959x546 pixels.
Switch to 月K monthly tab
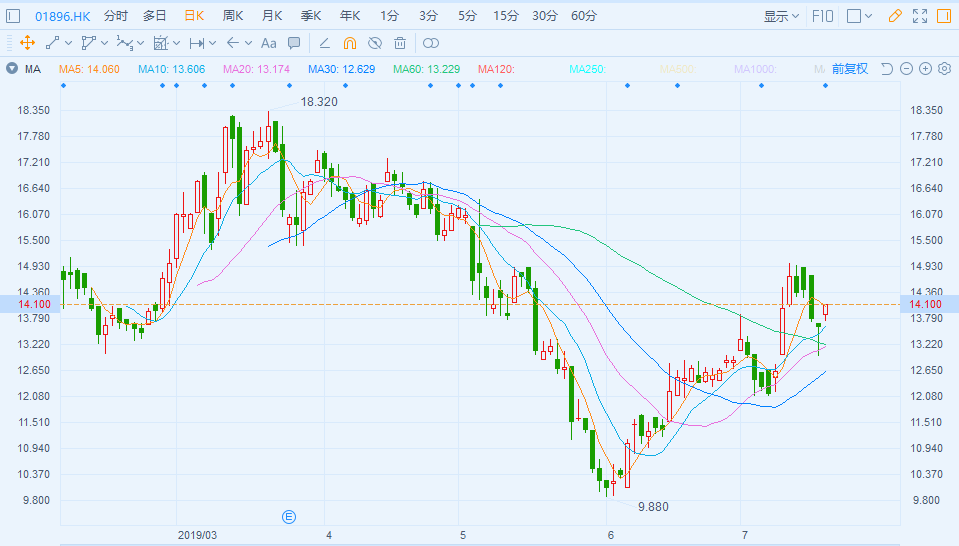tap(272, 16)
